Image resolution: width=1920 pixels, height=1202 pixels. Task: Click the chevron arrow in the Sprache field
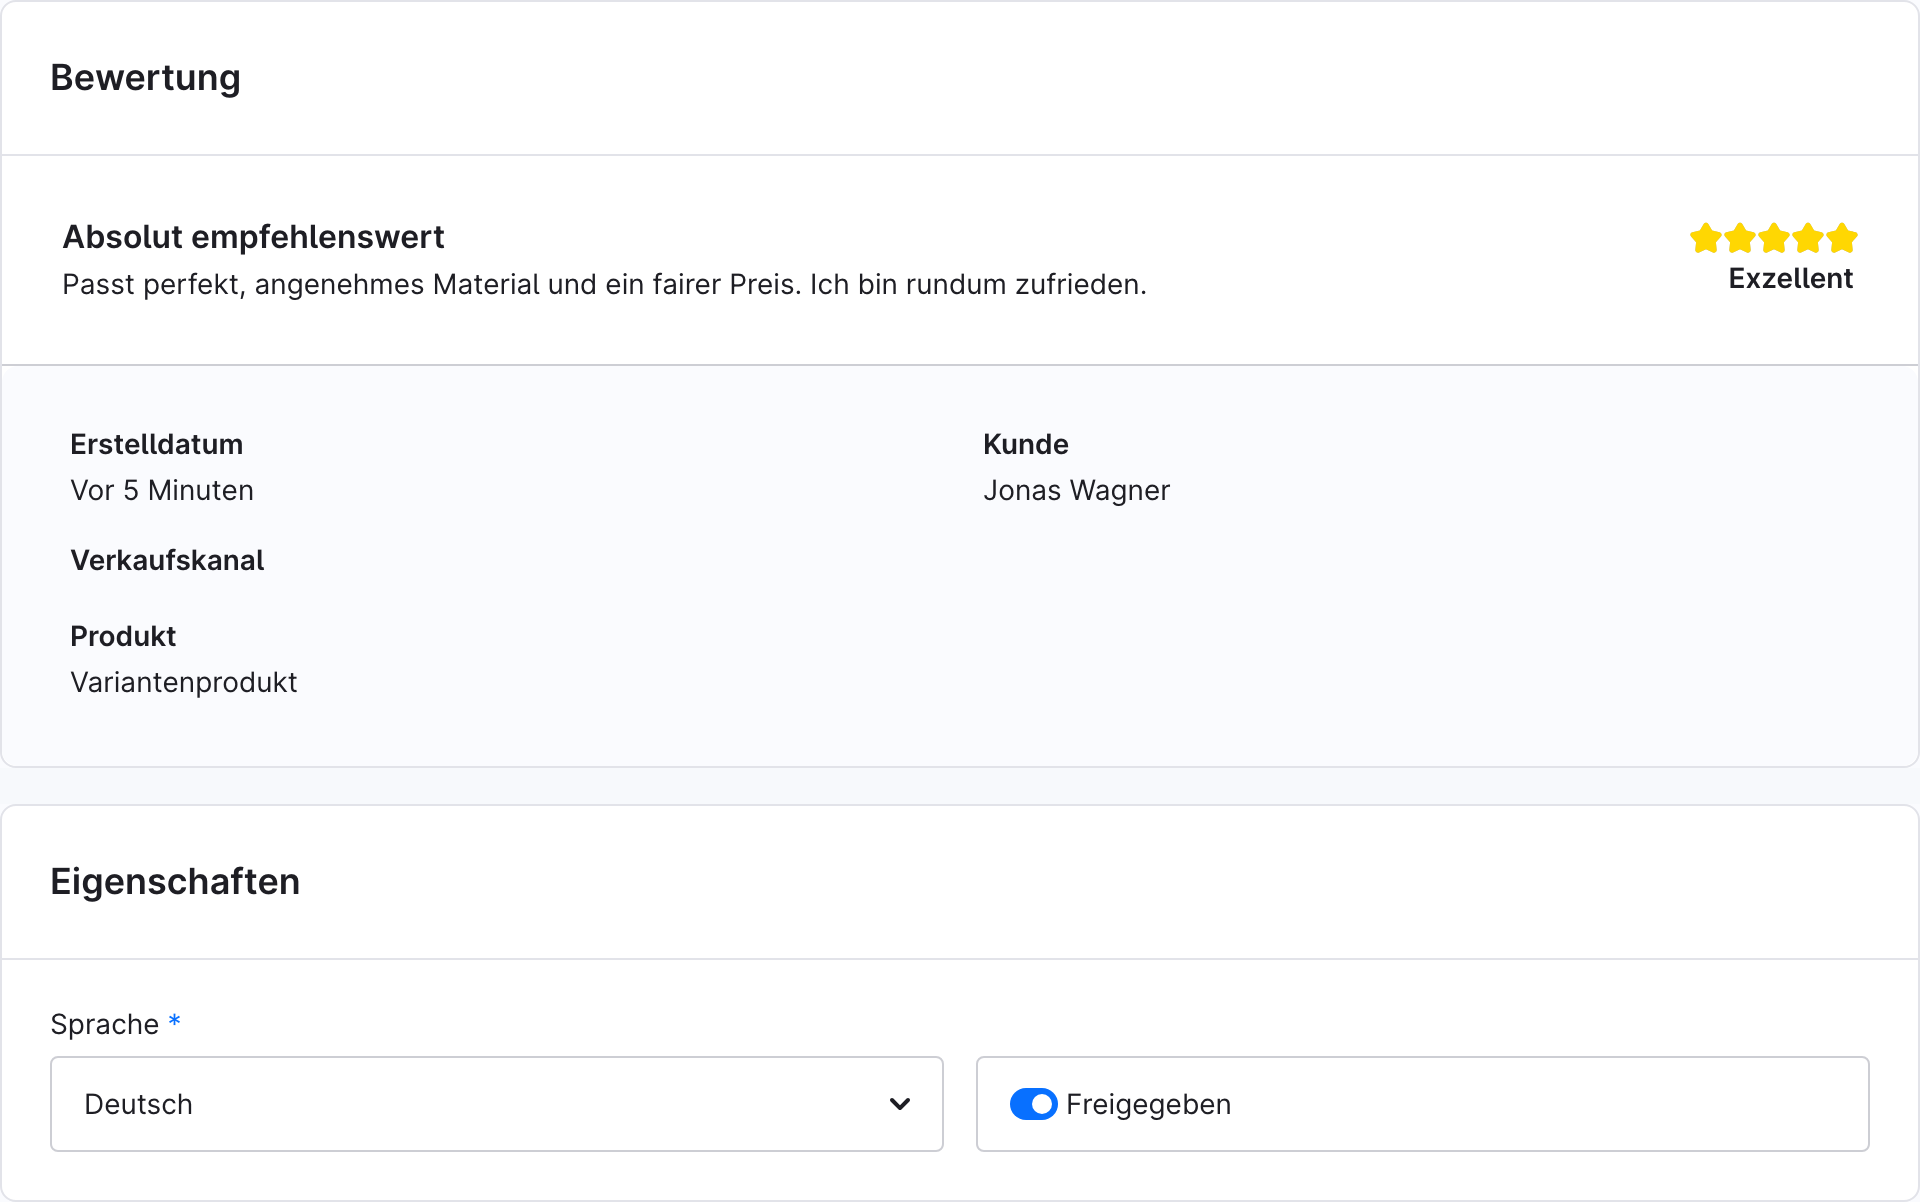[x=900, y=1104]
